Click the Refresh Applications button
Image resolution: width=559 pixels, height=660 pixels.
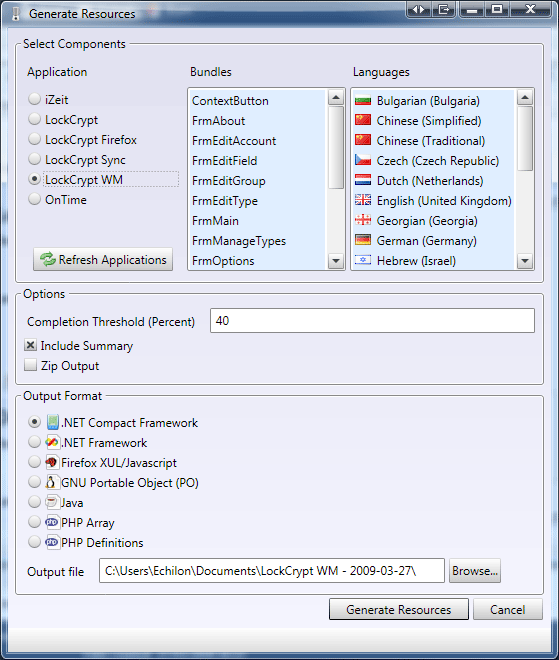pos(103,259)
